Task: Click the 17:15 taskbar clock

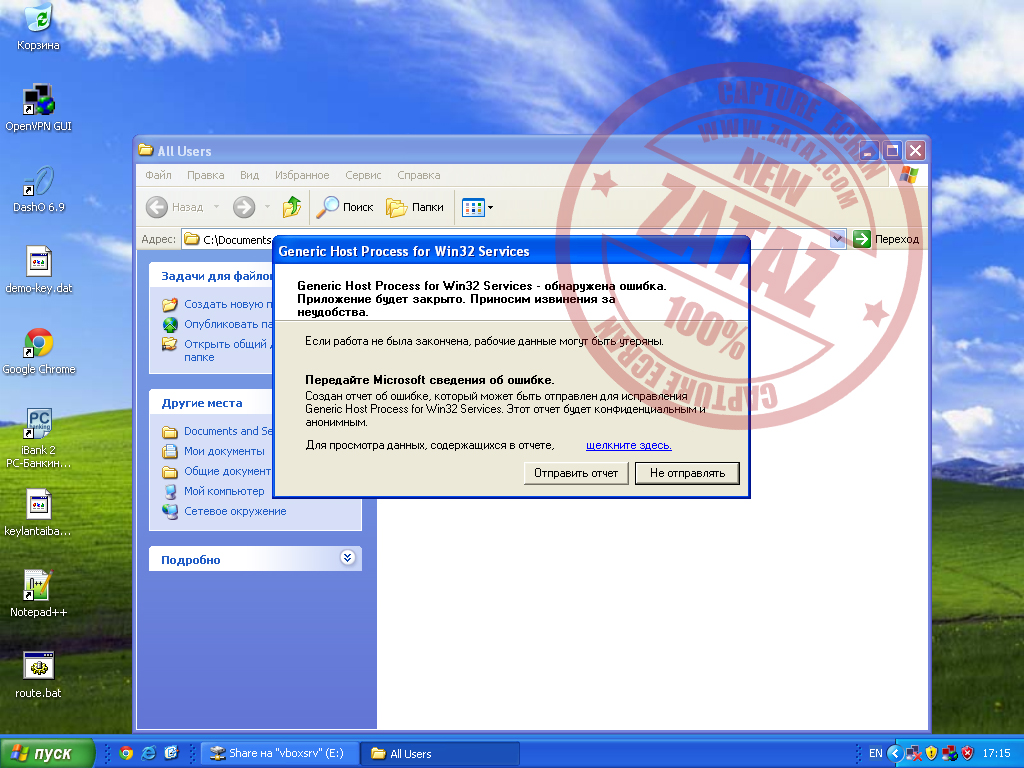Action: click(997, 754)
